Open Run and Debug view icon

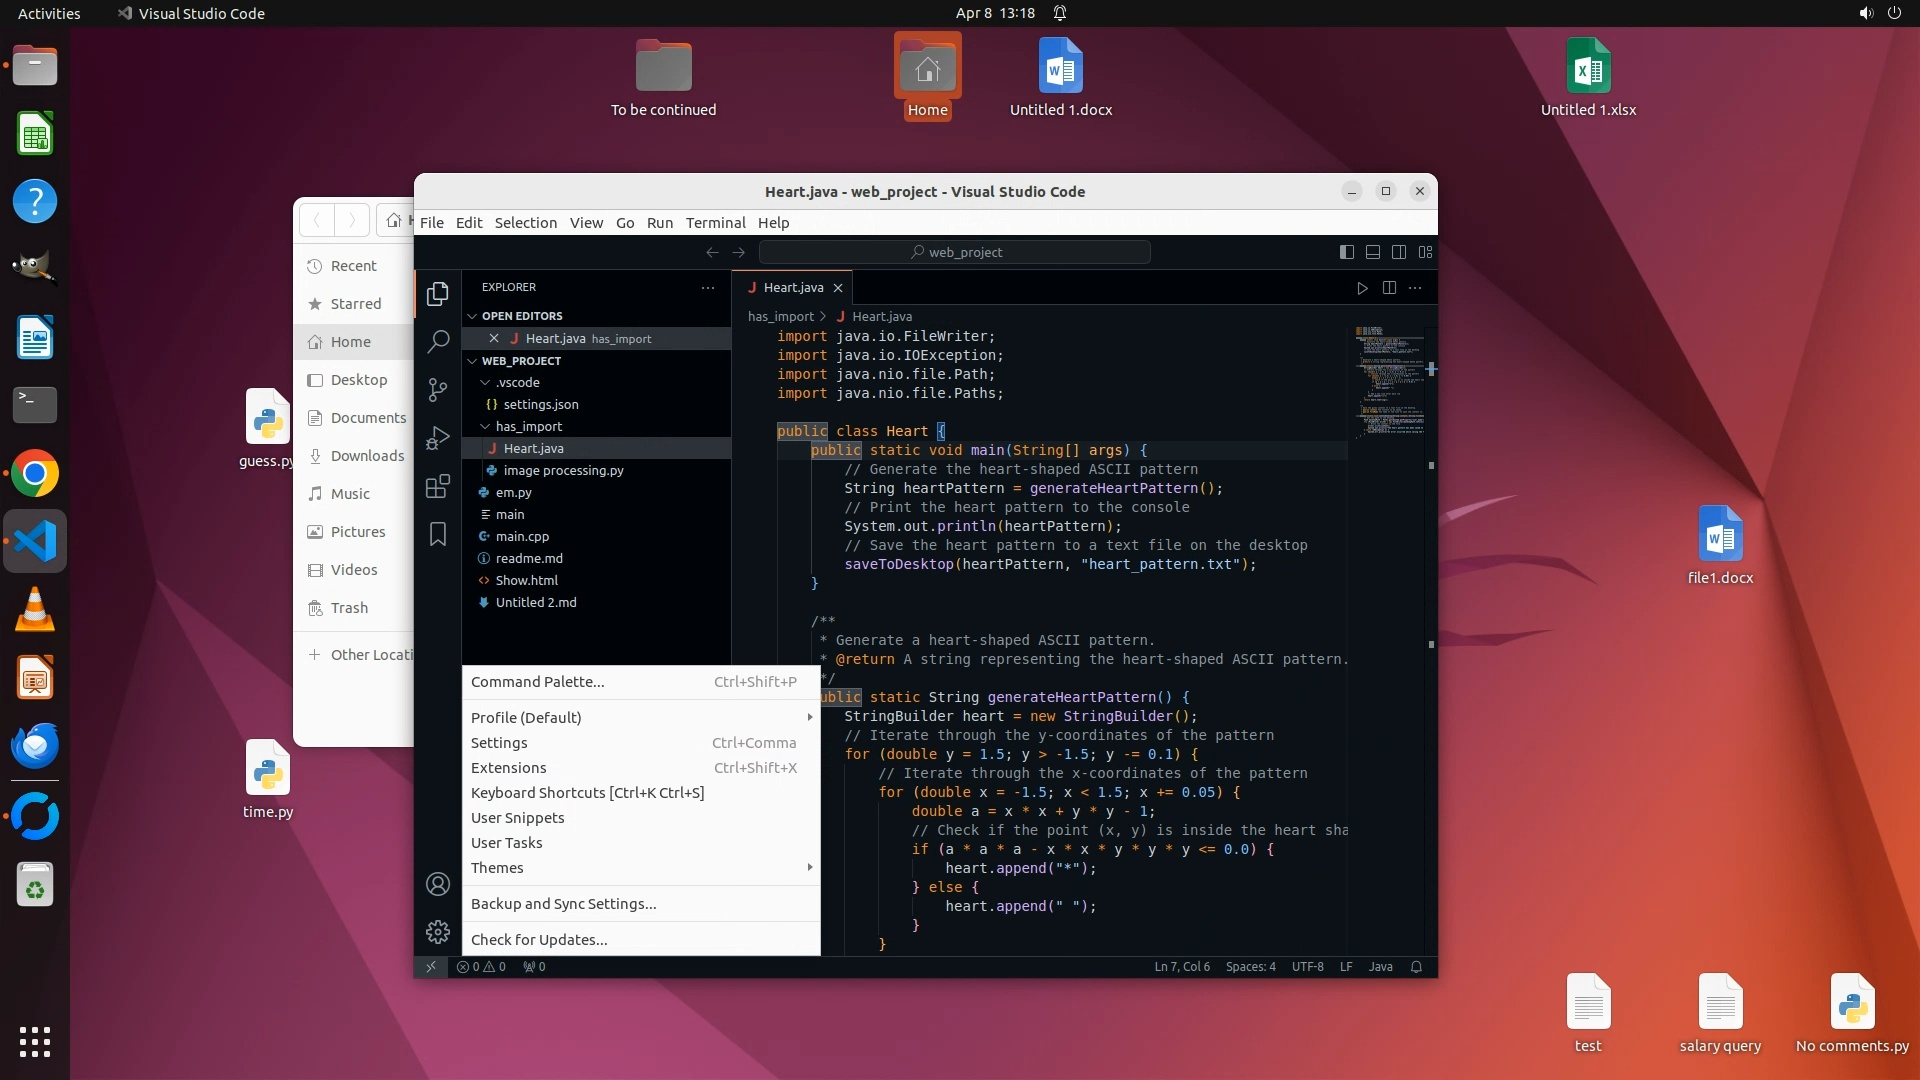(x=438, y=438)
